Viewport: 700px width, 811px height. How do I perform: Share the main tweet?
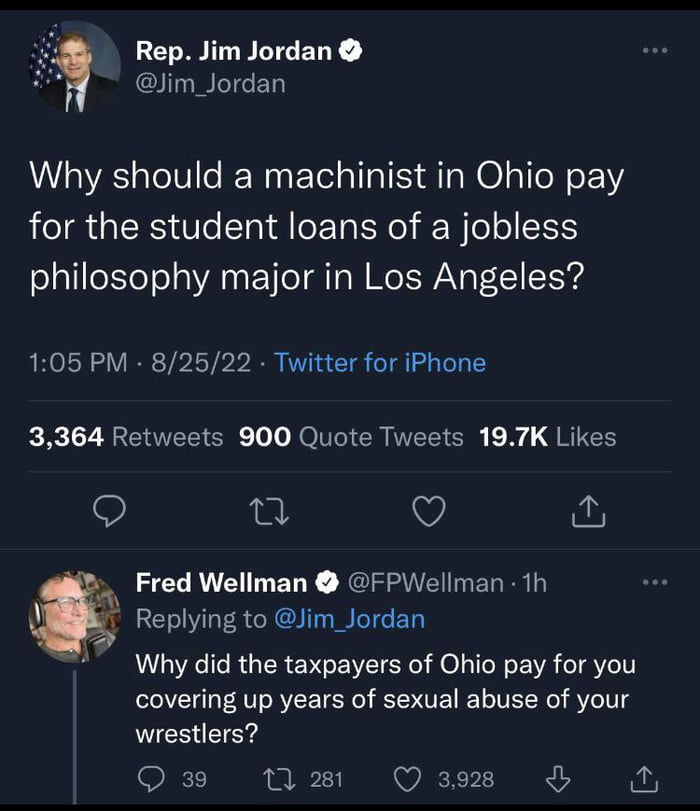click(x=587, y=512)
